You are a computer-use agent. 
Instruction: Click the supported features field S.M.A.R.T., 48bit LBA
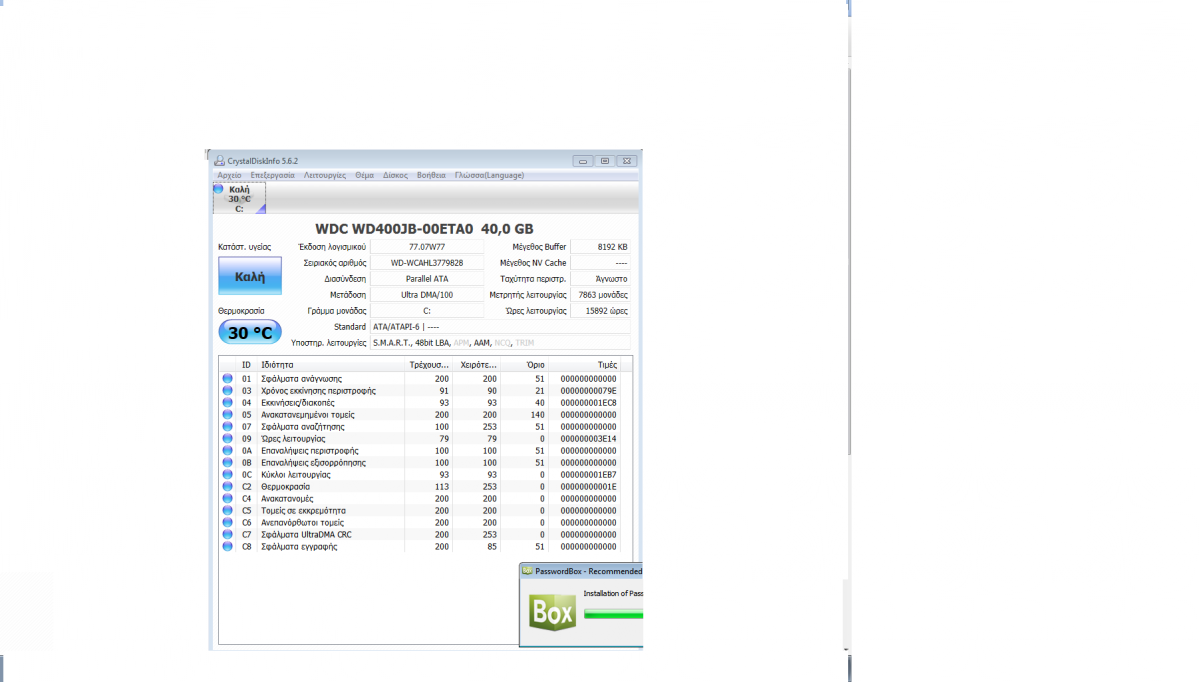click(x=501, y=343)
